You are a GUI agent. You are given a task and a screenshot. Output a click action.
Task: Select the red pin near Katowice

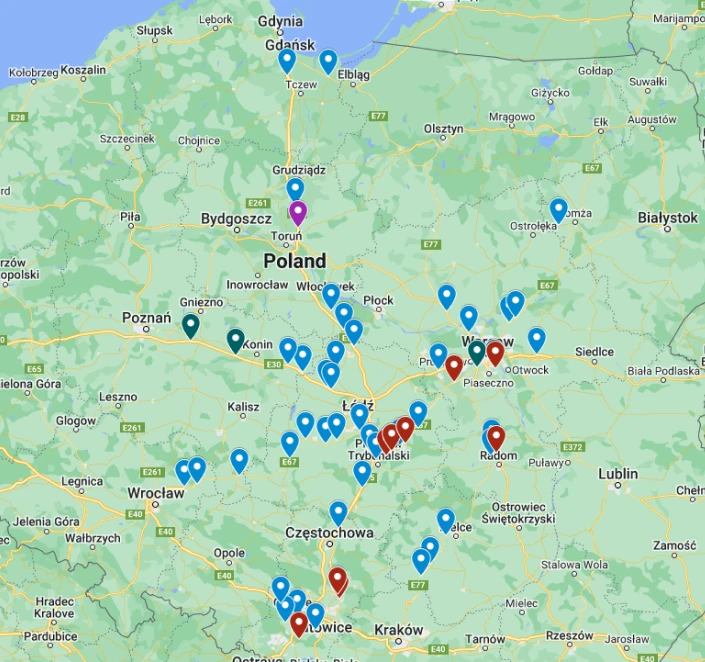(x=299, y=625)
